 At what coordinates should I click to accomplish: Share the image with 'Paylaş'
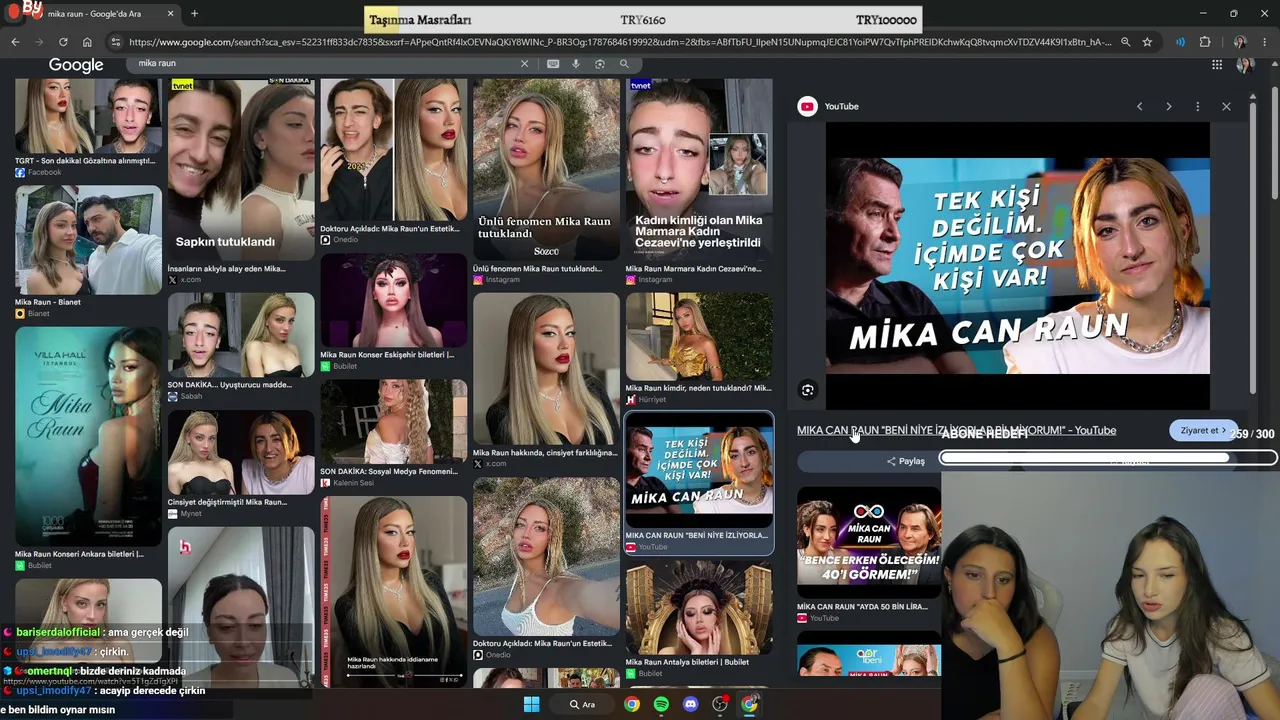tap(905, 461)
